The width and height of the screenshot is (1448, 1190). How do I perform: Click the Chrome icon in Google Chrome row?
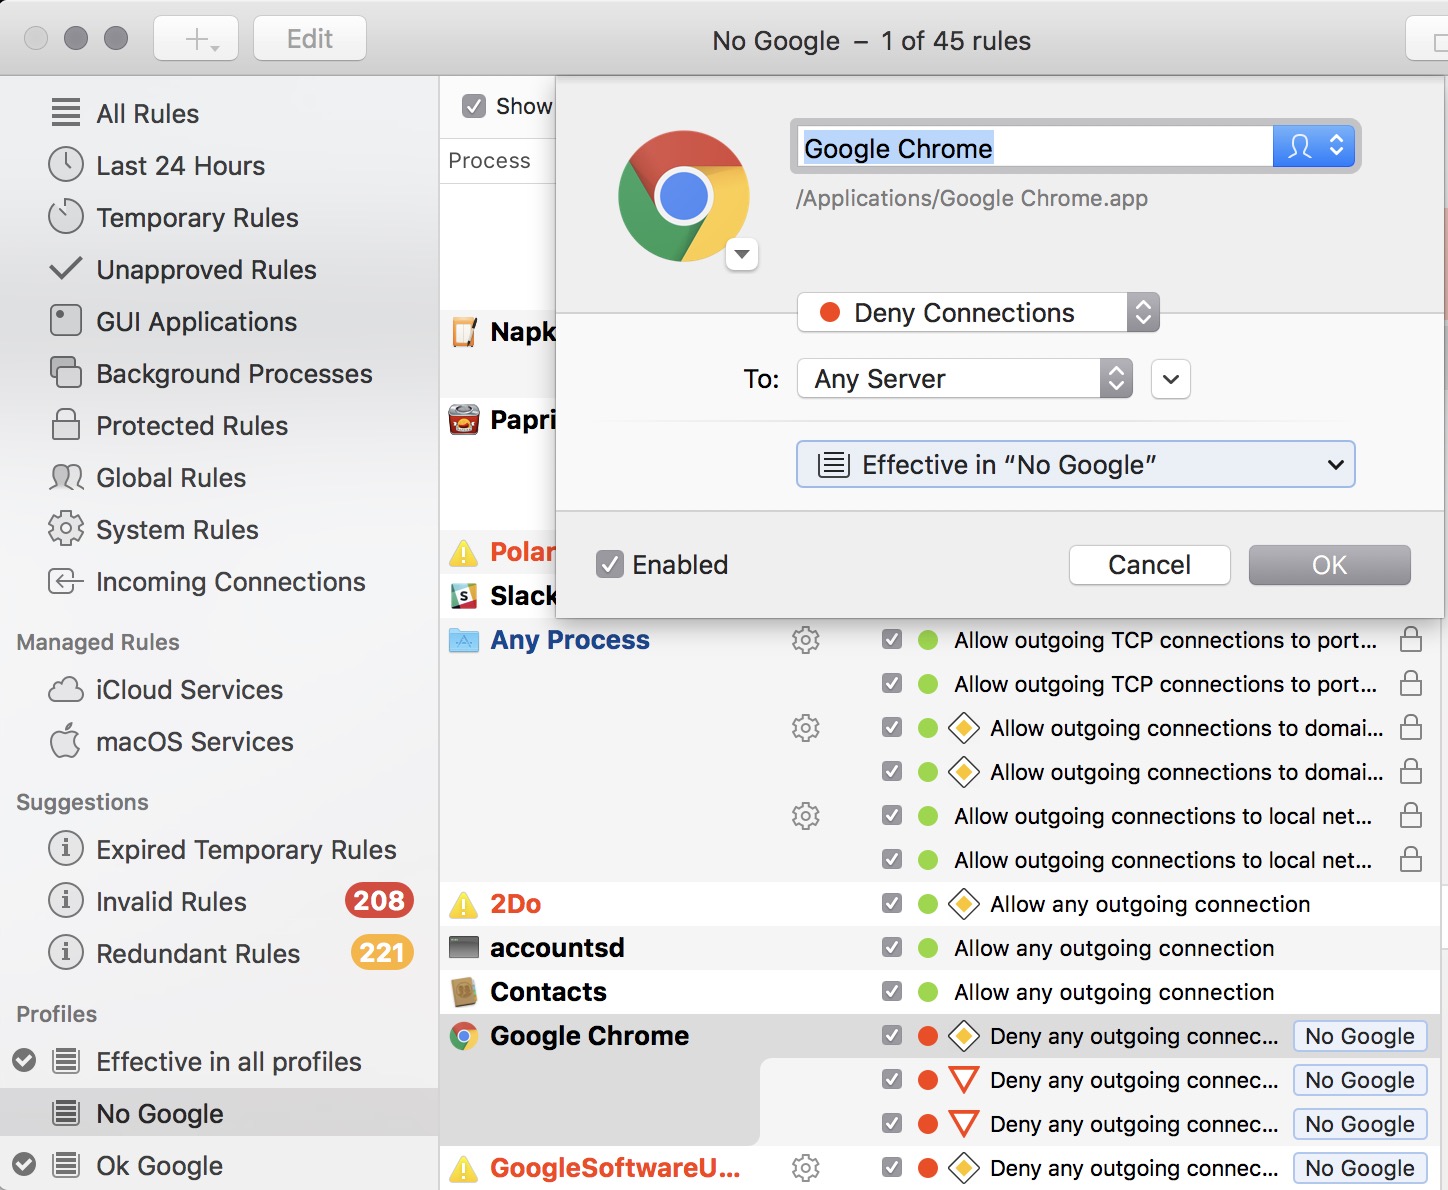(x=463, y=1036)
